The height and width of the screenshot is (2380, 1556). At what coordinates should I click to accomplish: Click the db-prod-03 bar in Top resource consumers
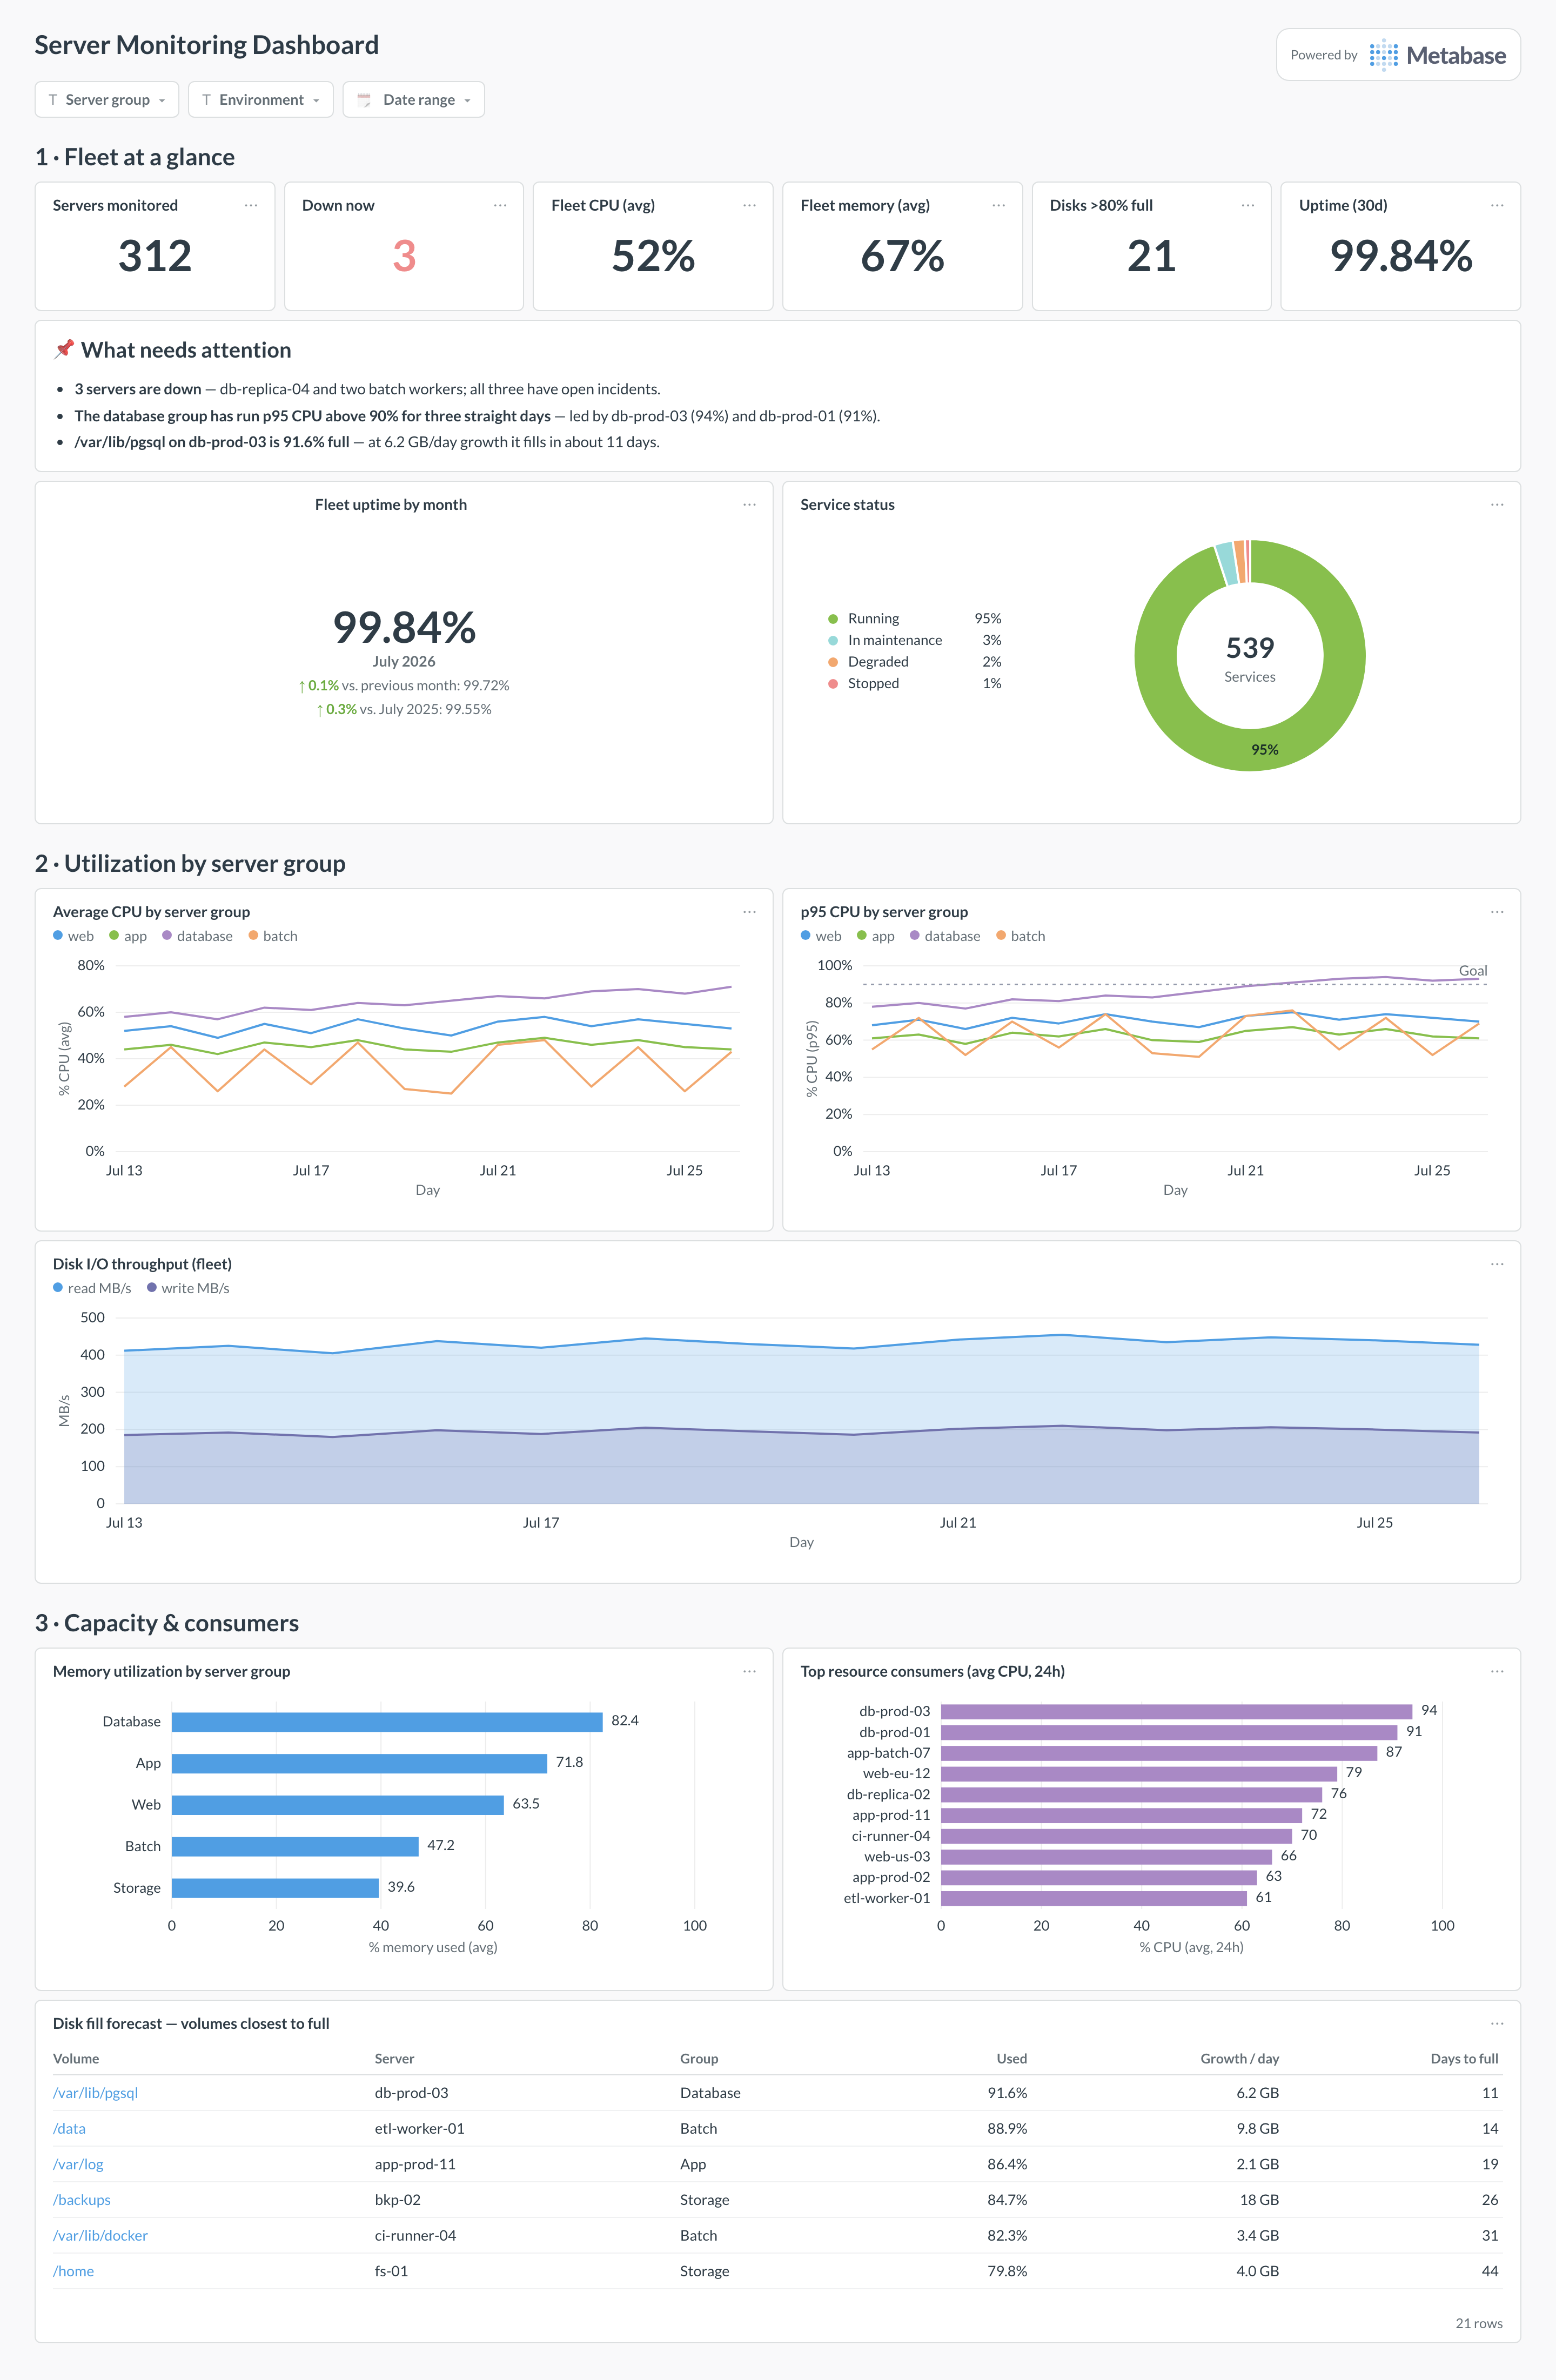tap(1176, 1711)
